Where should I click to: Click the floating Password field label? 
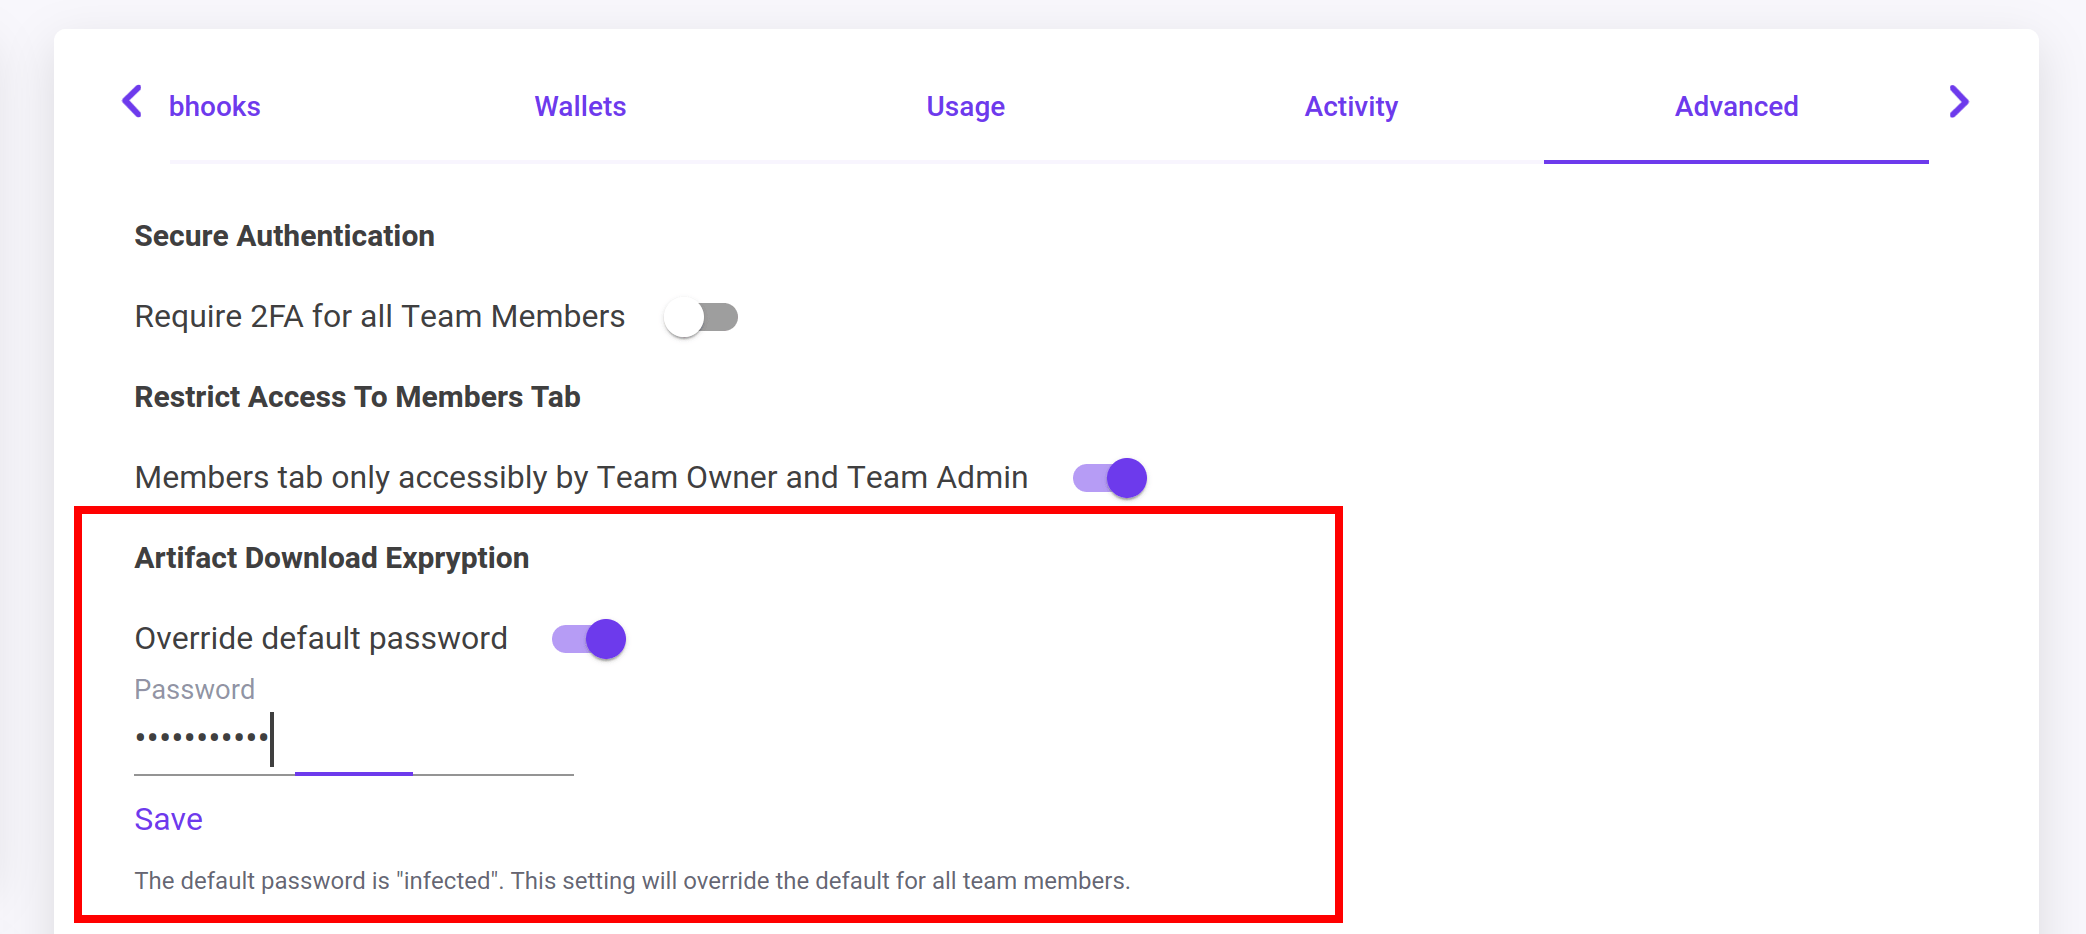(x=195, y=690)
